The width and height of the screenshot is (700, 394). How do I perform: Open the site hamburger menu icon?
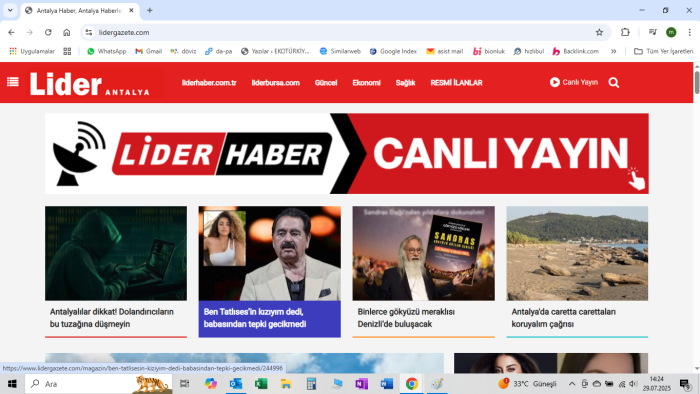click(x=12, y=82)
